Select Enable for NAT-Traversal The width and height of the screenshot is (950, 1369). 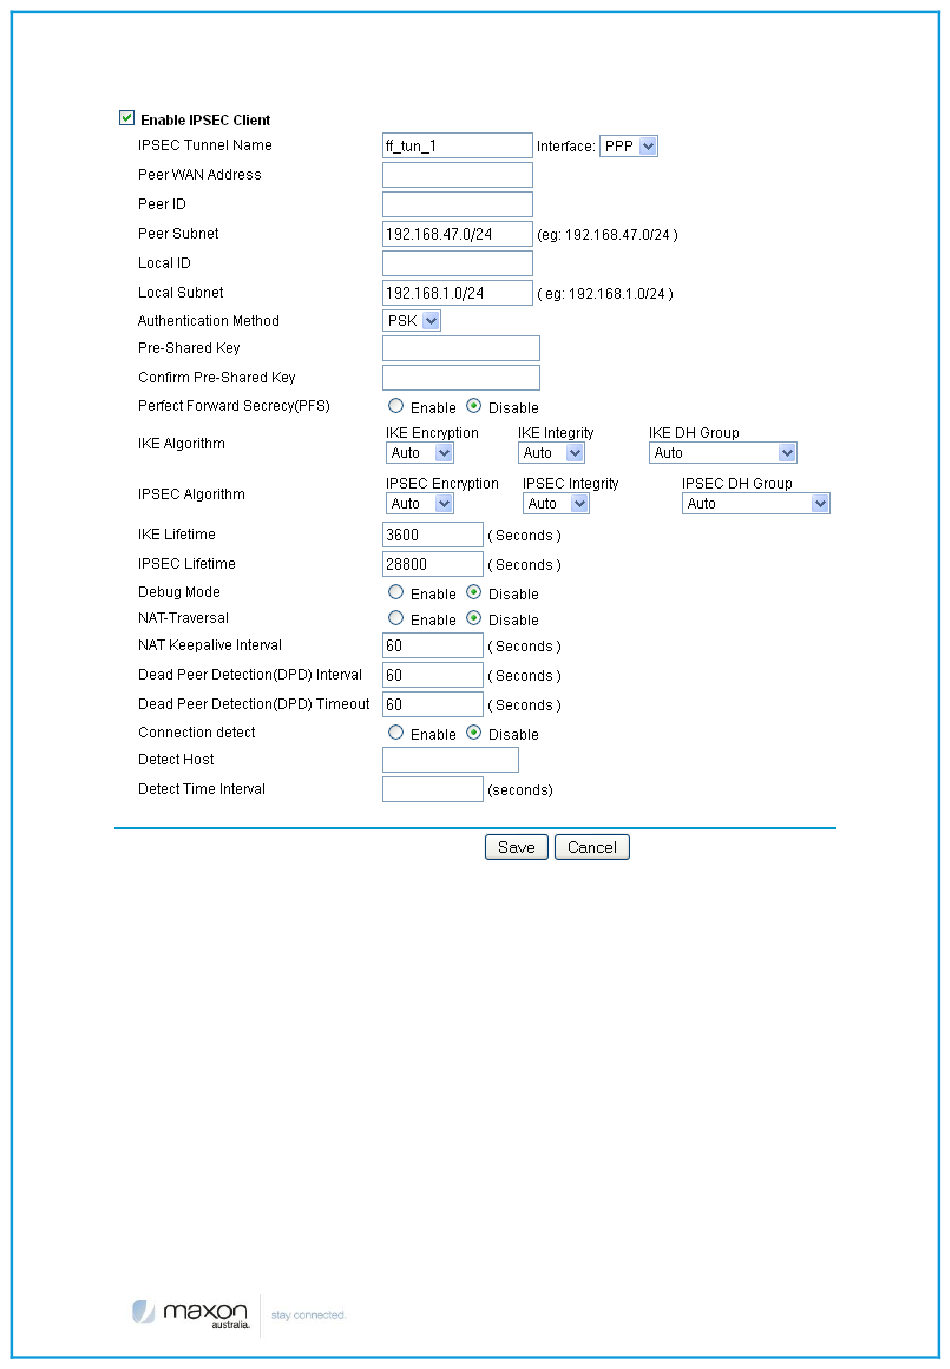tap(396, 618)
